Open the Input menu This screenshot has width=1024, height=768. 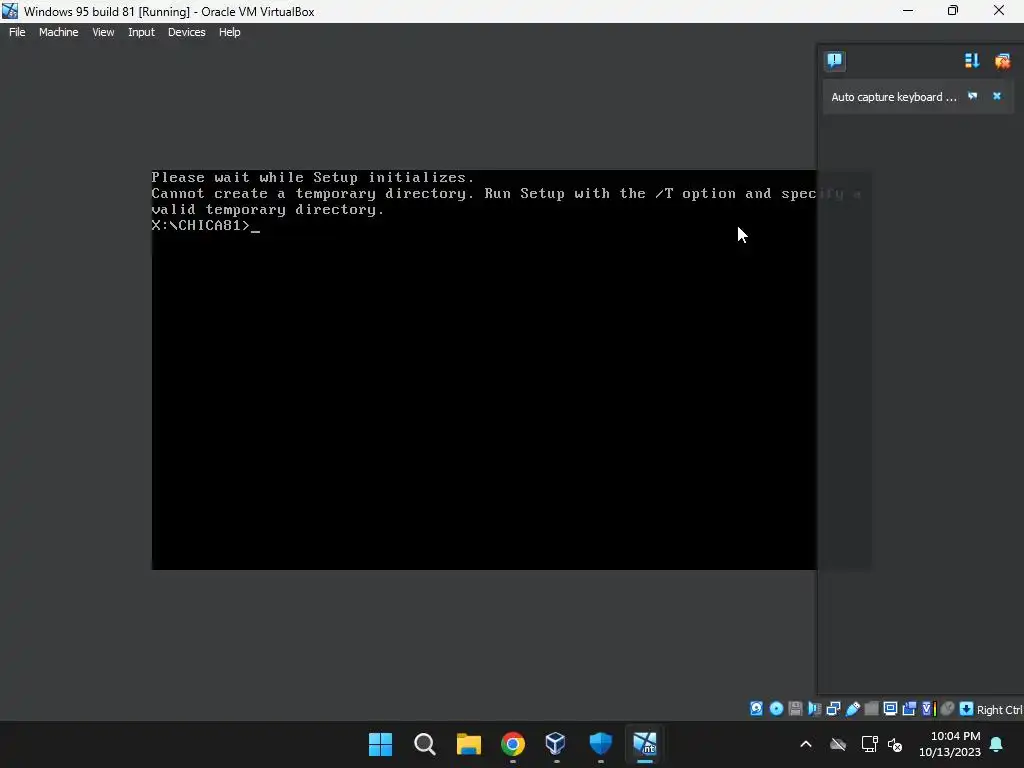click(141, 32)
